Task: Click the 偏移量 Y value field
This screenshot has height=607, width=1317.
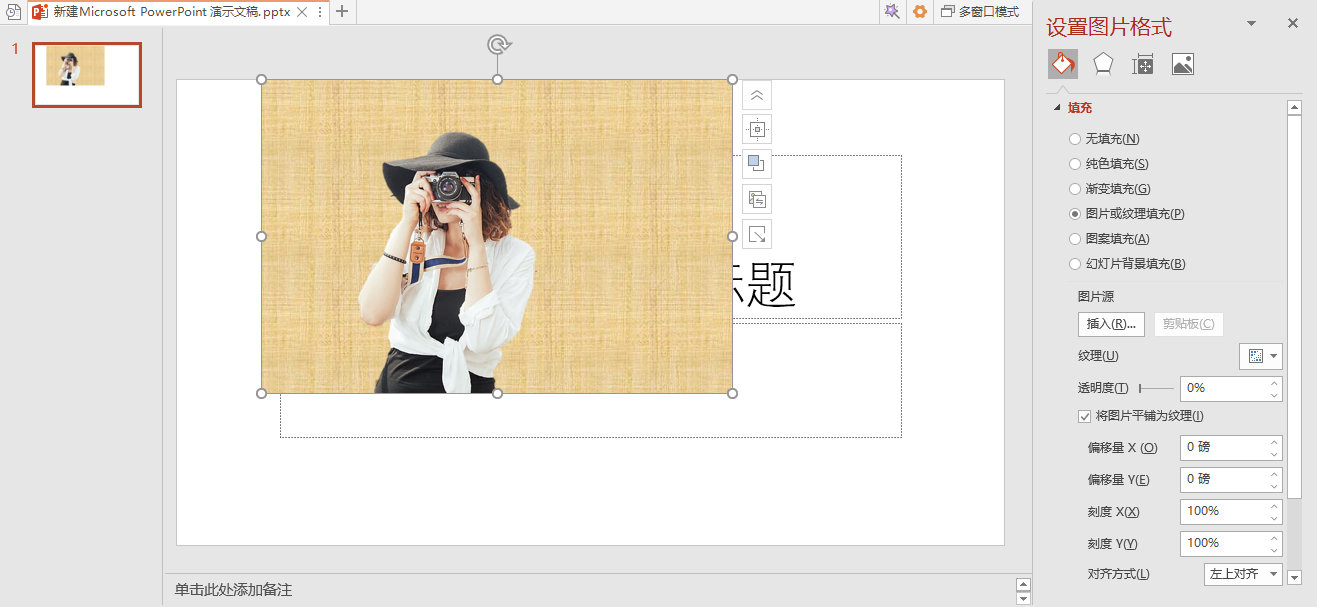Action: coord(1223,480)
